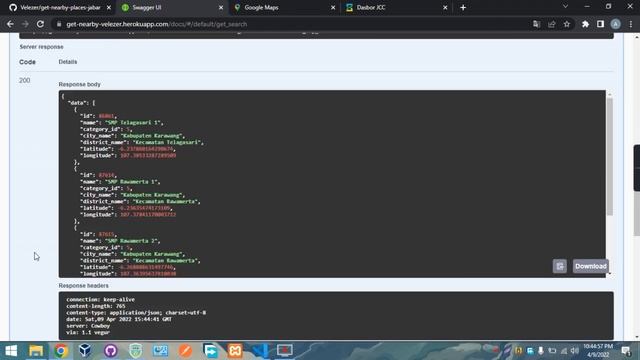
Task: Click the response body scrollbar thumb
Action: pos(609,157)
